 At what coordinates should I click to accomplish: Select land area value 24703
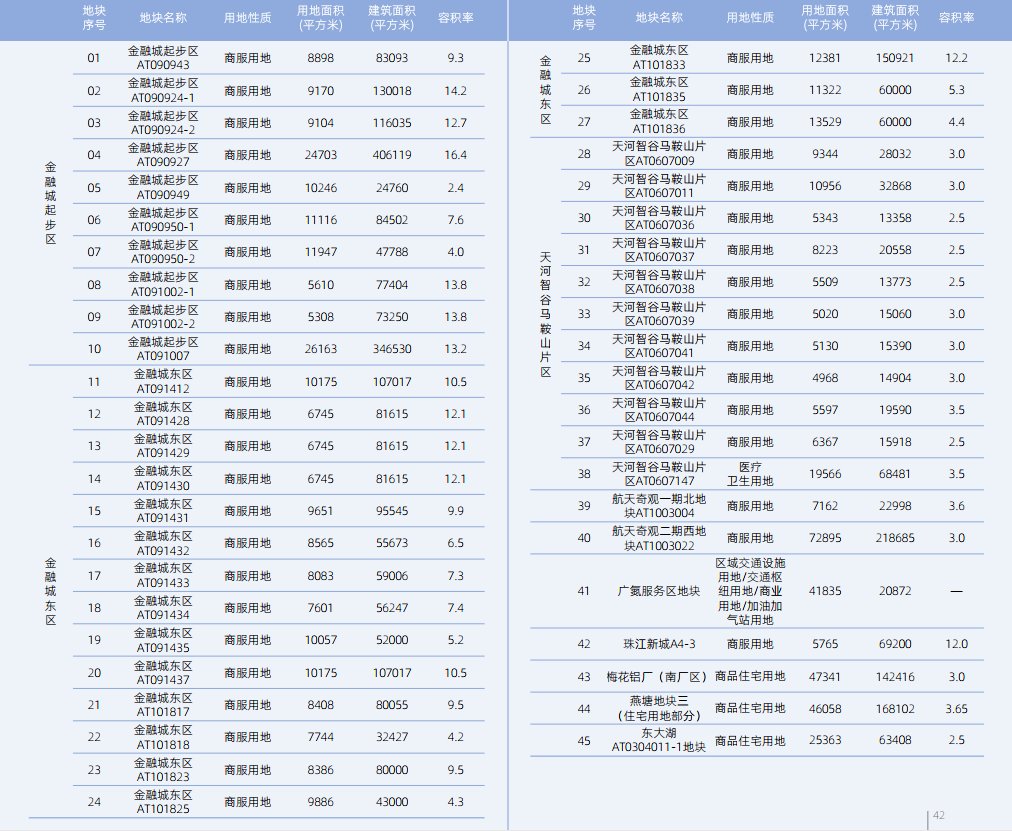coord(321,155)
